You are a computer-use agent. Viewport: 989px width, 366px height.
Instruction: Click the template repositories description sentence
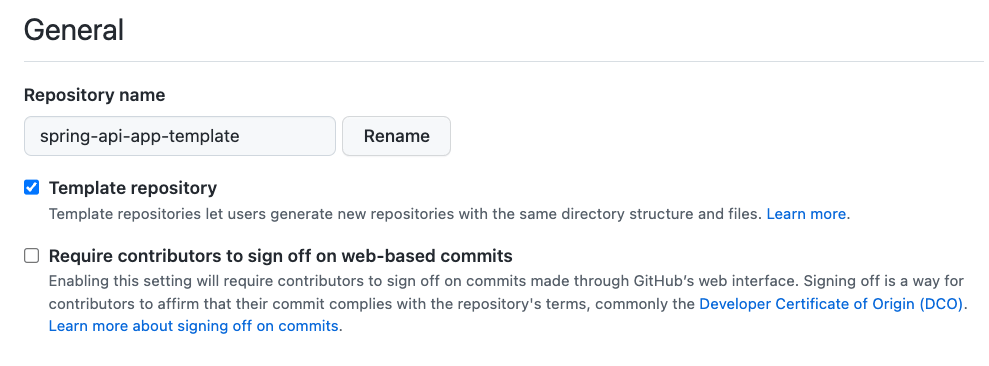tap(450, 214)
